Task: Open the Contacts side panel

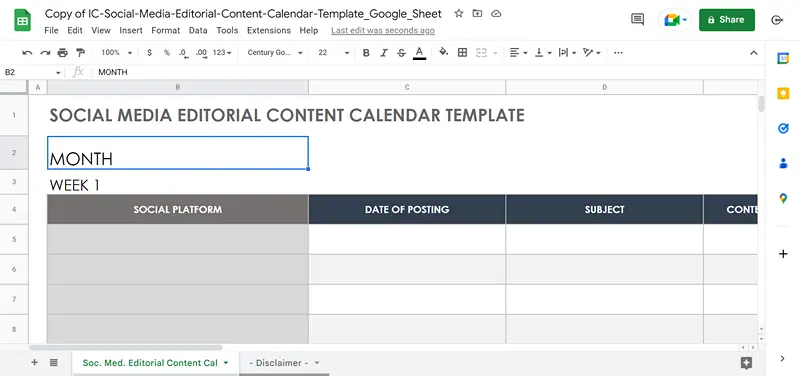Action: pos(783,163)
